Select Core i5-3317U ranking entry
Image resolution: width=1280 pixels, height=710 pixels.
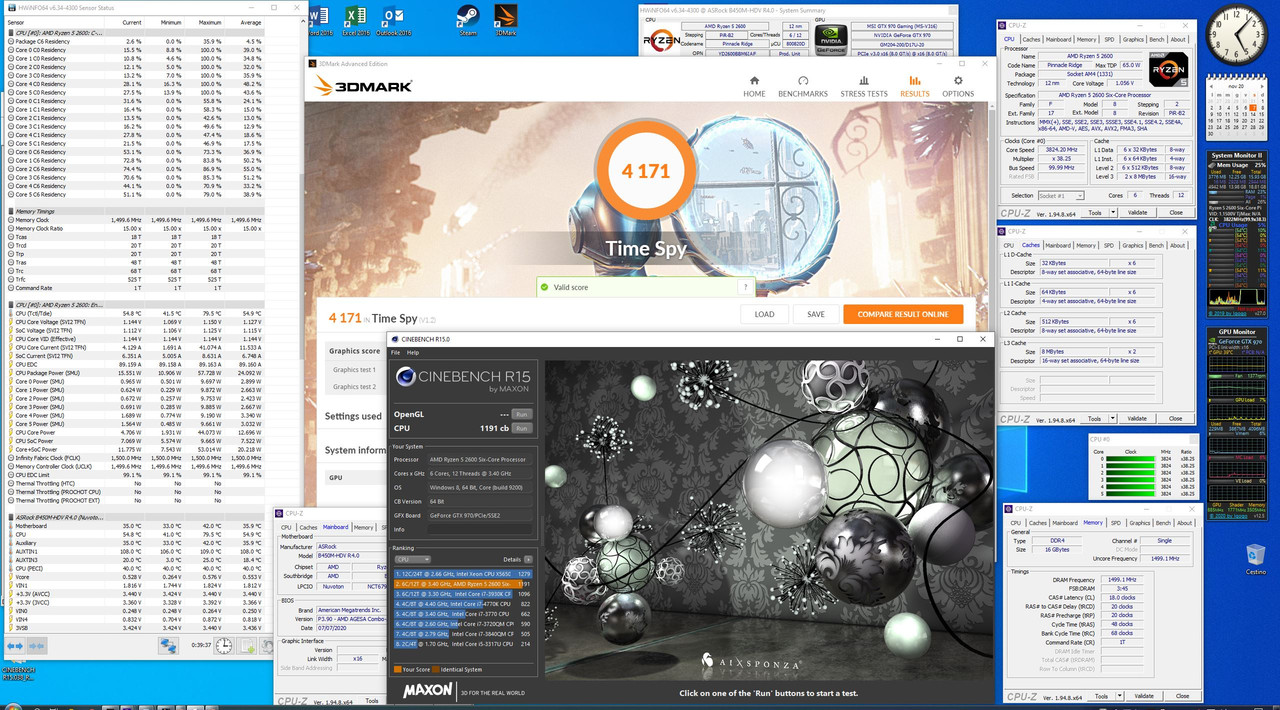[463, 644]
